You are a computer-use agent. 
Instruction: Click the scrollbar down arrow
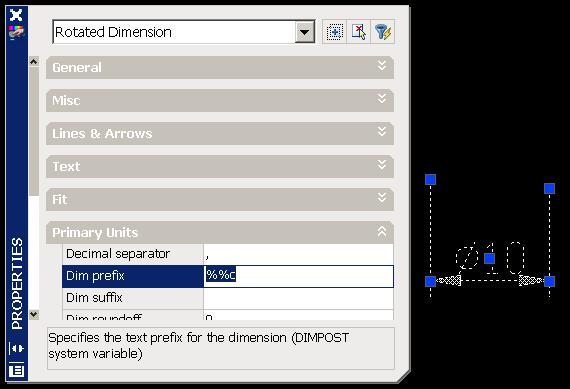34,314
